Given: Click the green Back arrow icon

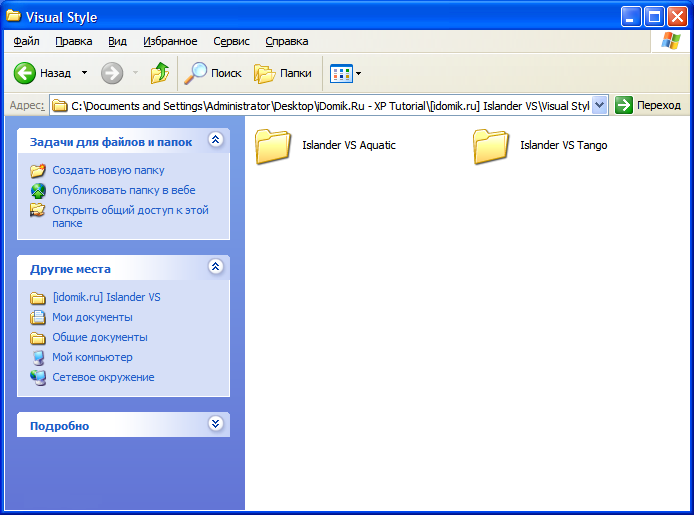Looking at the screenshot, I should [x=25, y=73].
